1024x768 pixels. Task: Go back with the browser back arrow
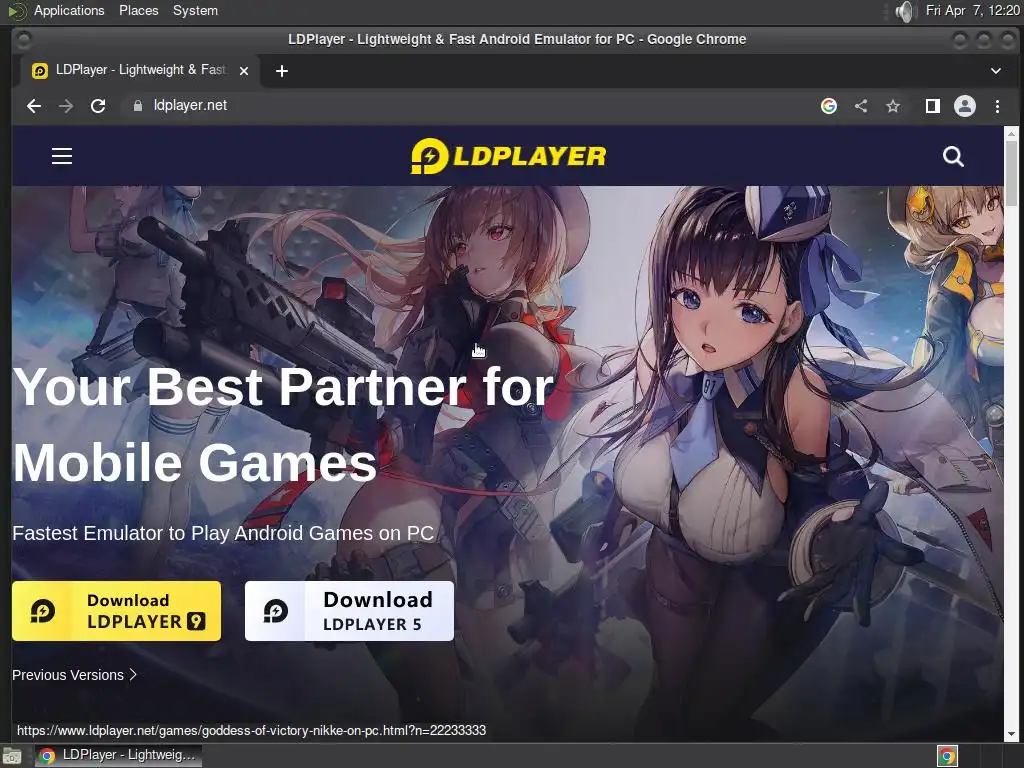[x=34, y=106]
